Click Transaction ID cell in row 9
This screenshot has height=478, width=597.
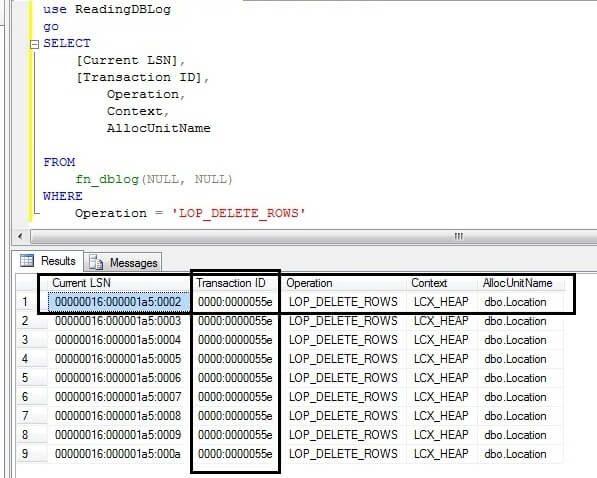click(x=236, y=454)
